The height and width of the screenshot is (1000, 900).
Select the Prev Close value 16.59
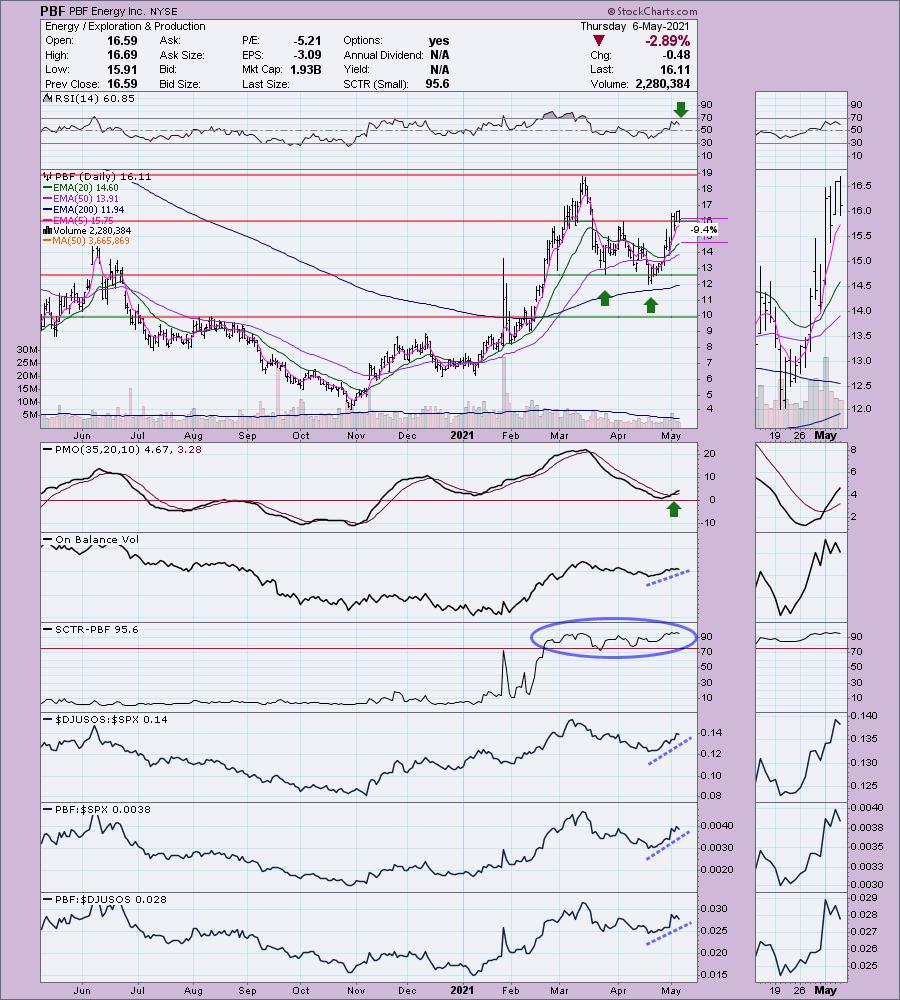[x=122, y=84]
